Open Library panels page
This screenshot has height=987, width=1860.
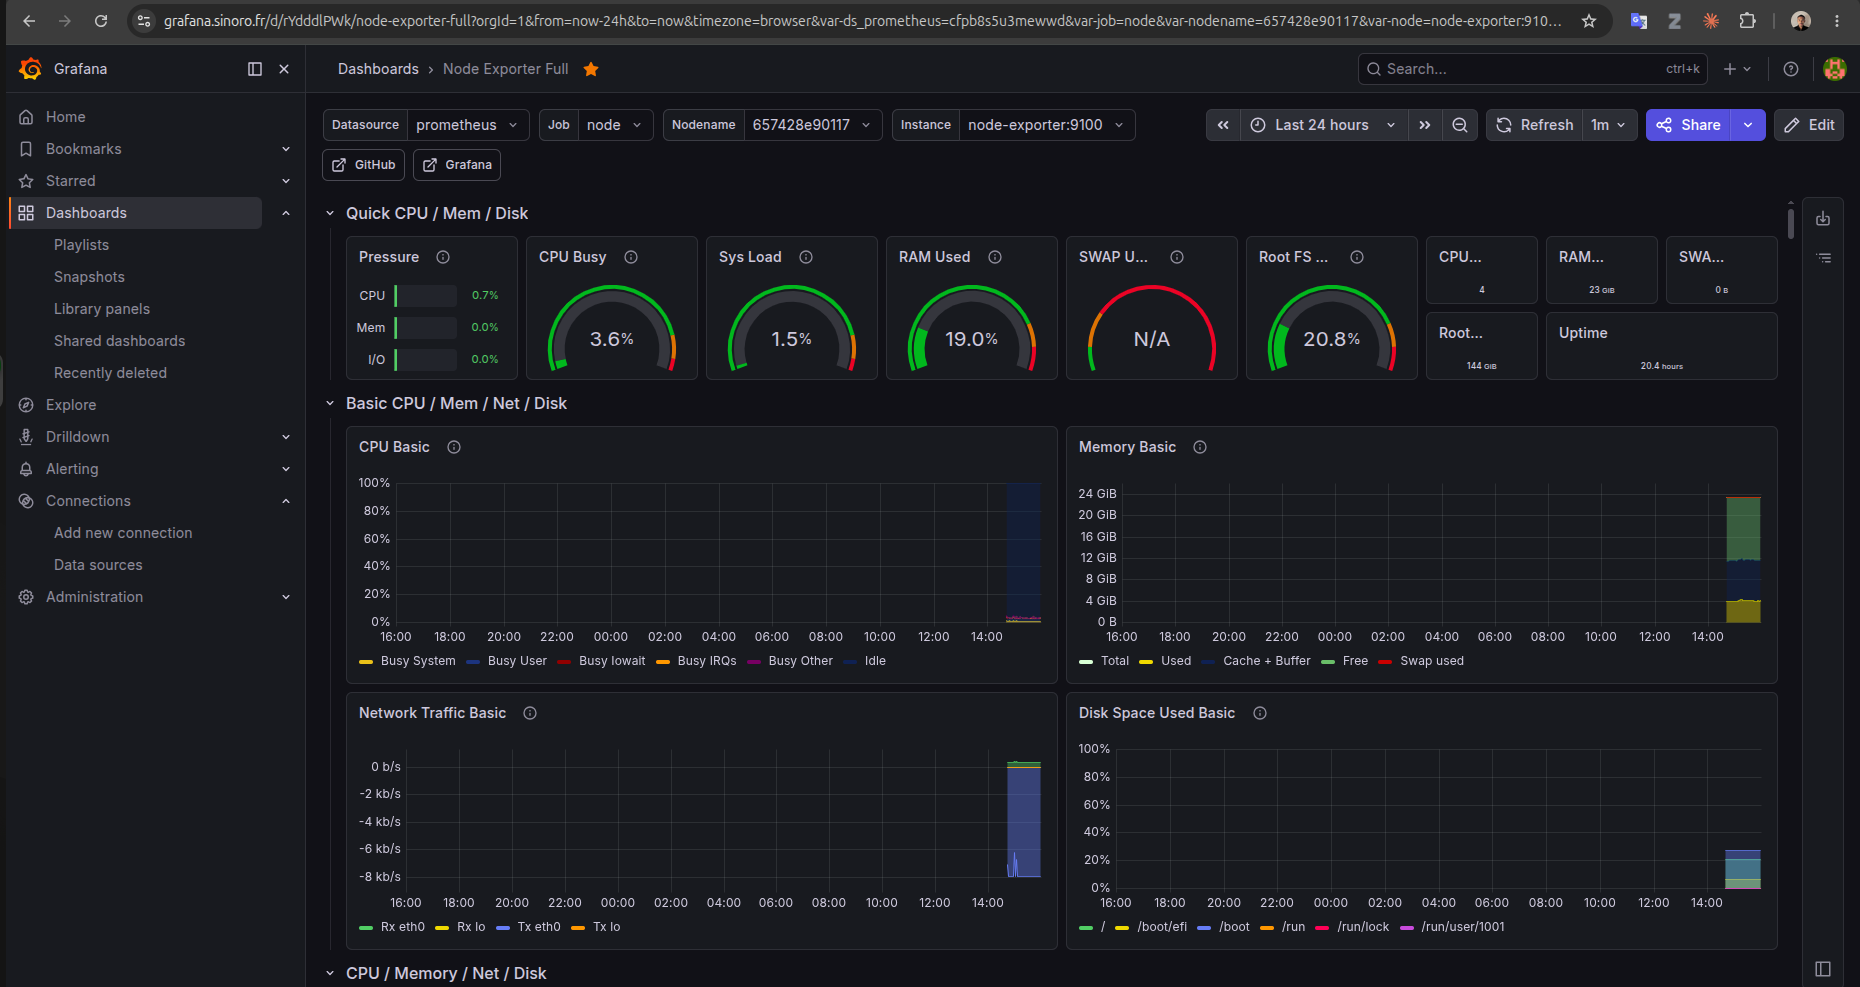pyautogui.click(x=102, y=309)
